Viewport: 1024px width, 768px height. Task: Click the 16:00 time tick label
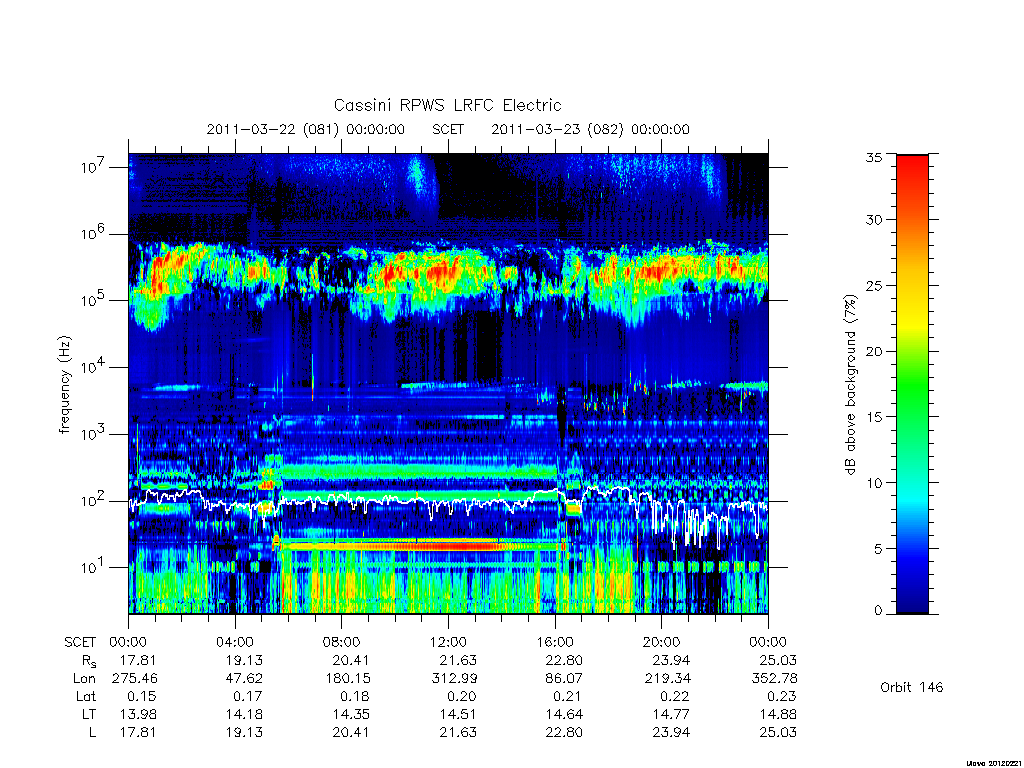(555, 642)
